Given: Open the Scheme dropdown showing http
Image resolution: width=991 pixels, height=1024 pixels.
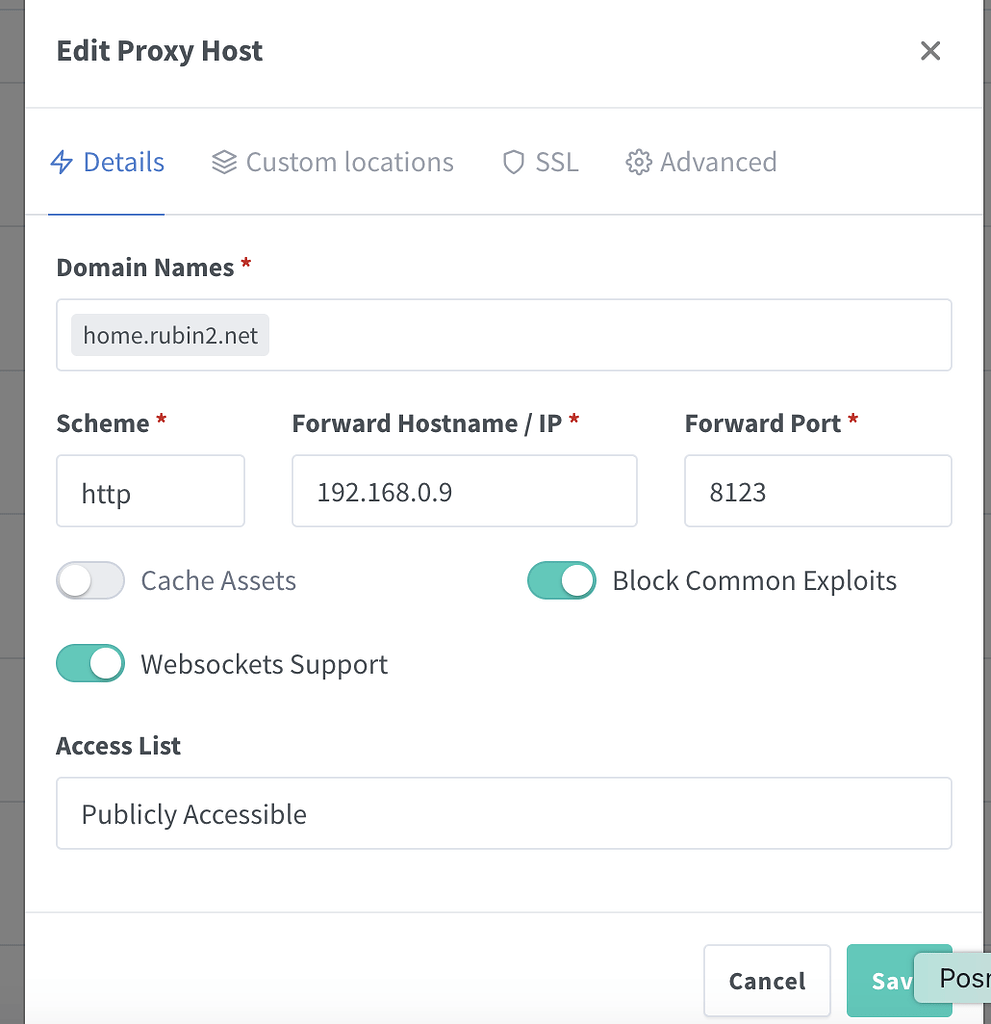Looking at the screenshot, I should coord(150,491).
